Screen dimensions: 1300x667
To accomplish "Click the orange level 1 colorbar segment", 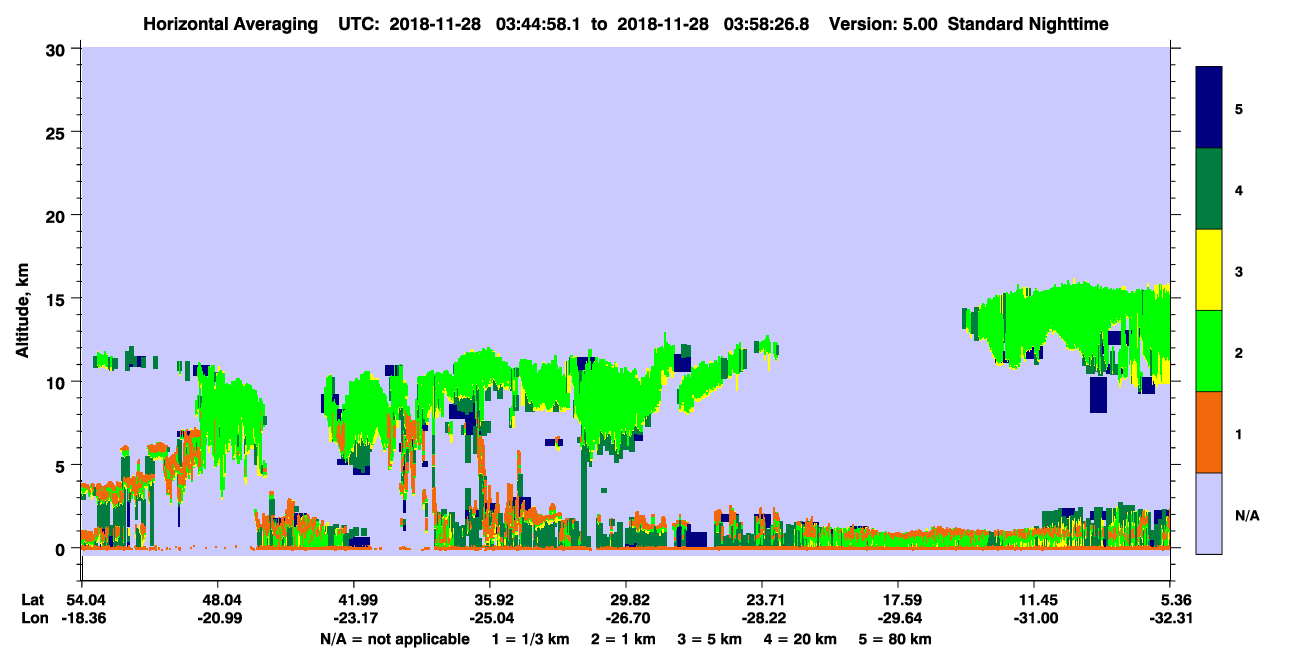I will point(1209,432).
